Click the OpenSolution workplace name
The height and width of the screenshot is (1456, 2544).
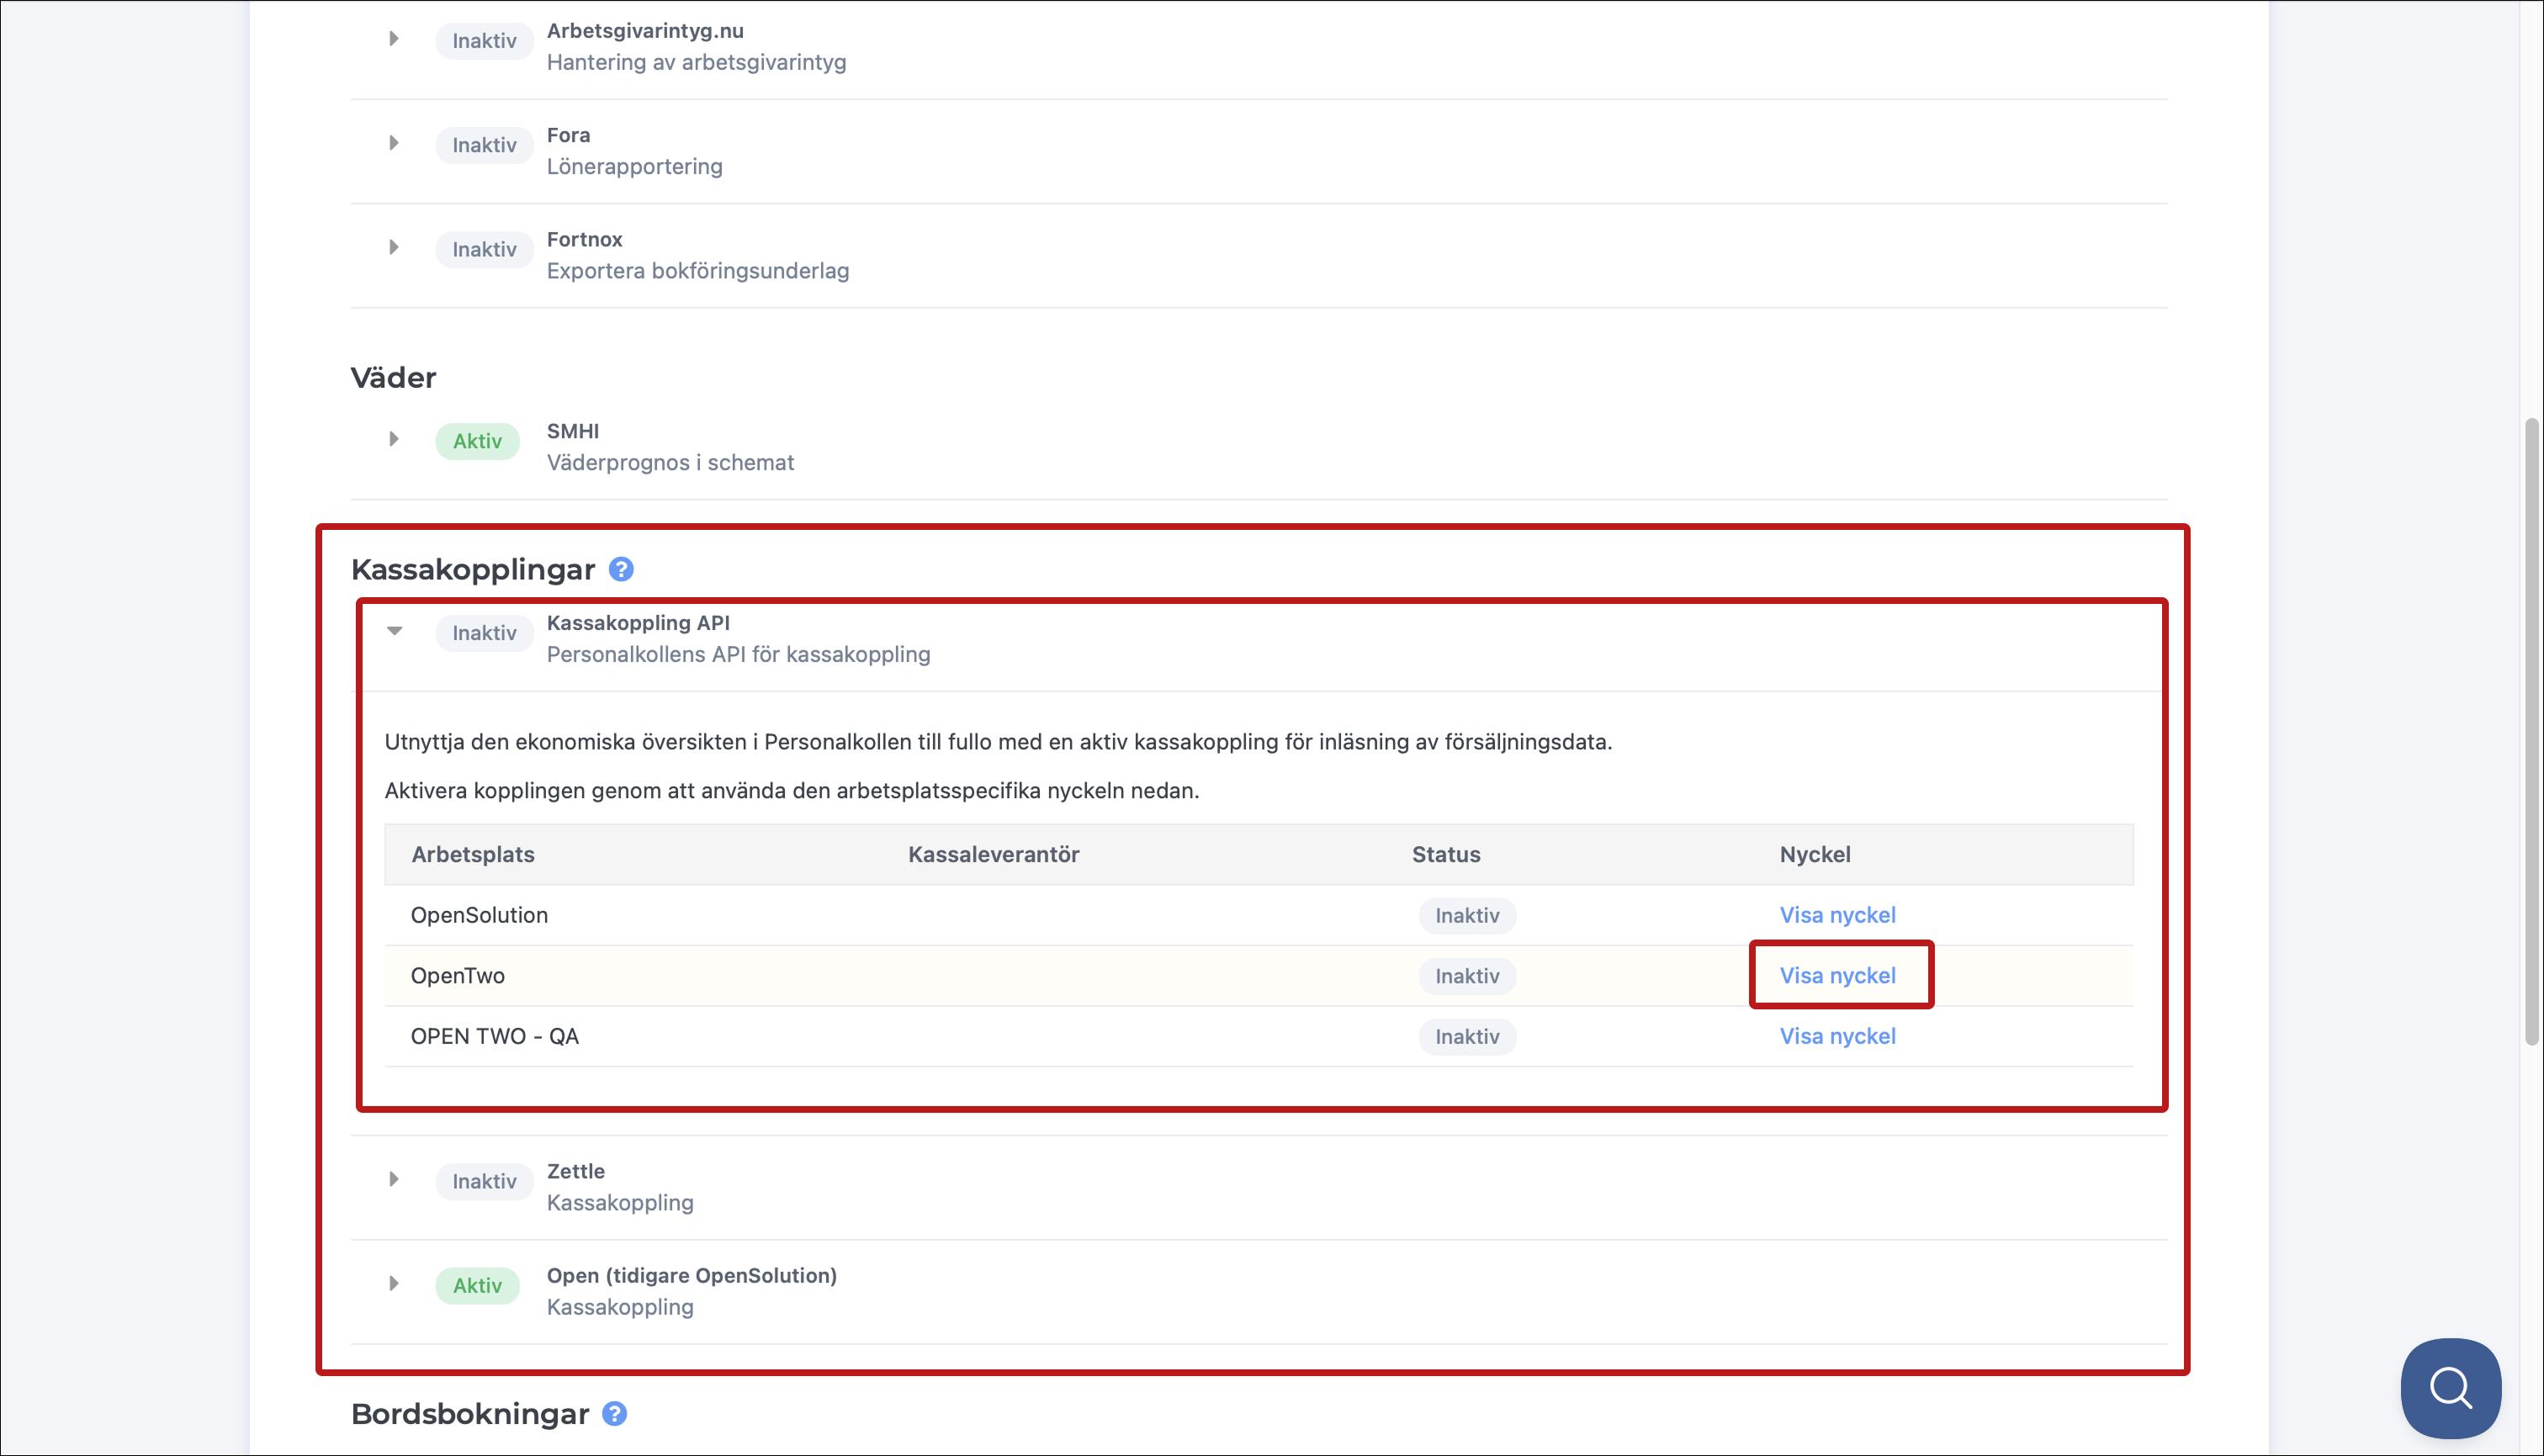click(x=479, y=915)
